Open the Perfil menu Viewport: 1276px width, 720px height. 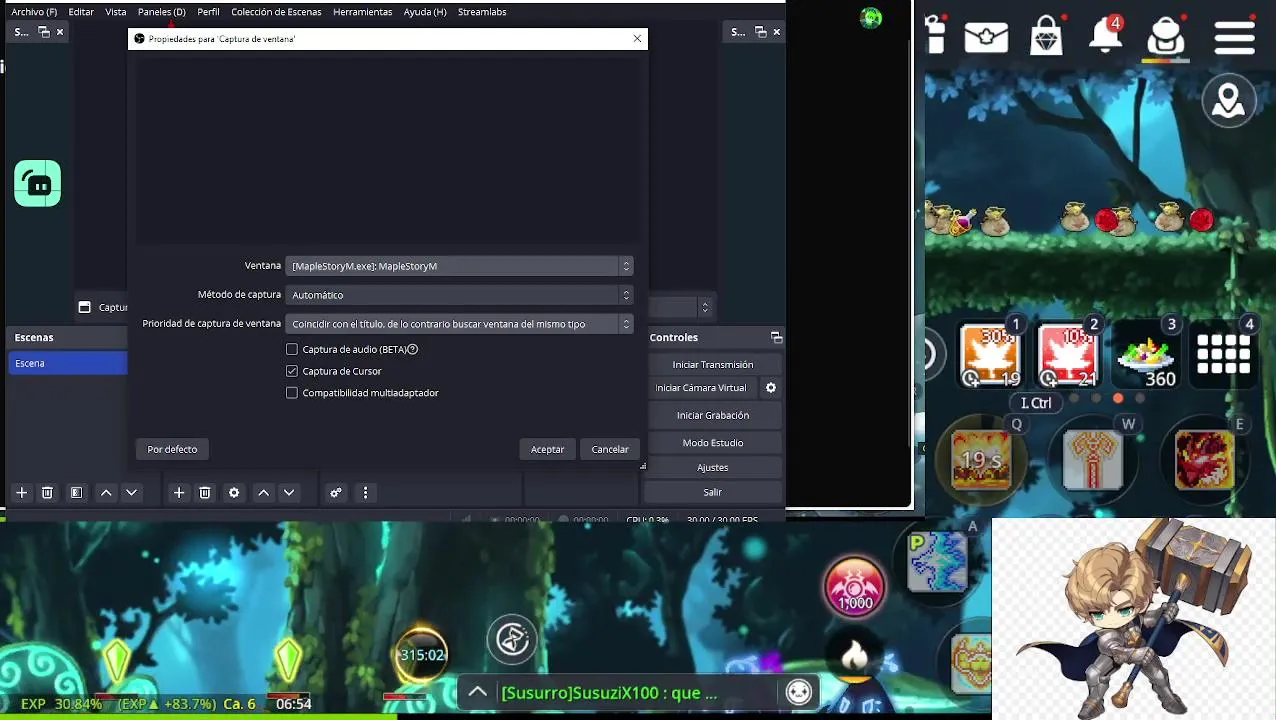[208, 12]
